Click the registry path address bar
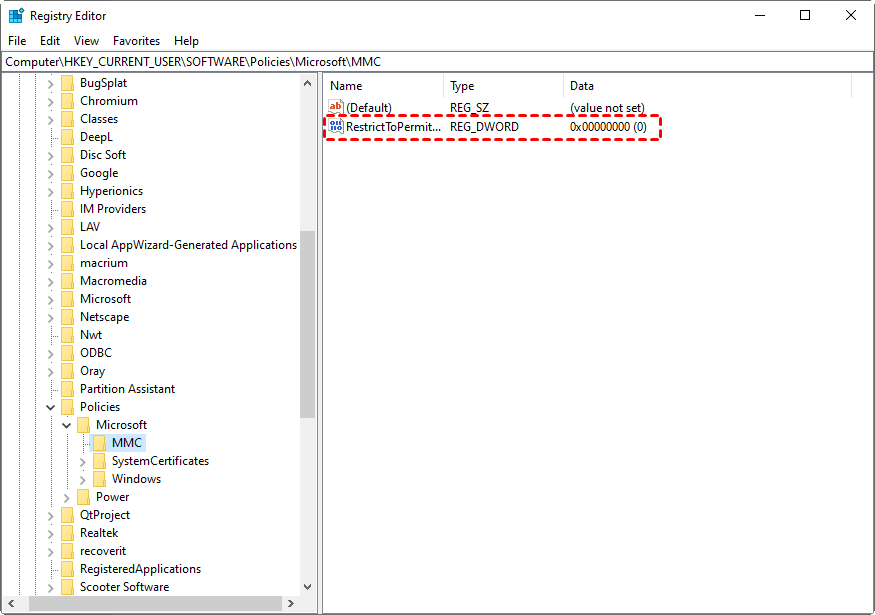The image size is (875, 615). pos(437,62)
